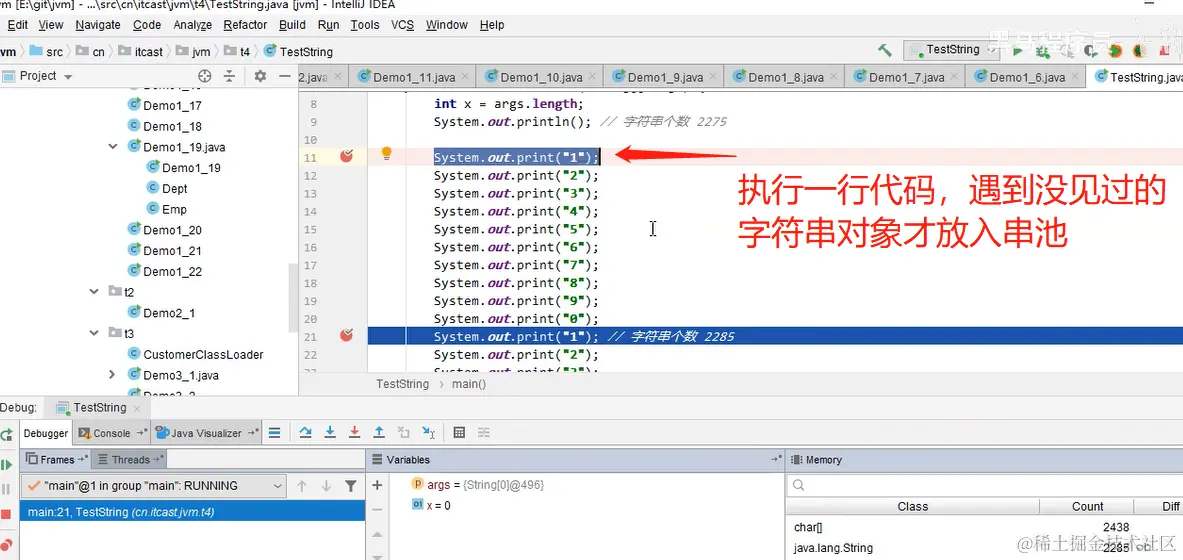The height and width of the screenshot is (560, 1183).
Task: Close the TestString debug session tab
Action: pos(137,408)
